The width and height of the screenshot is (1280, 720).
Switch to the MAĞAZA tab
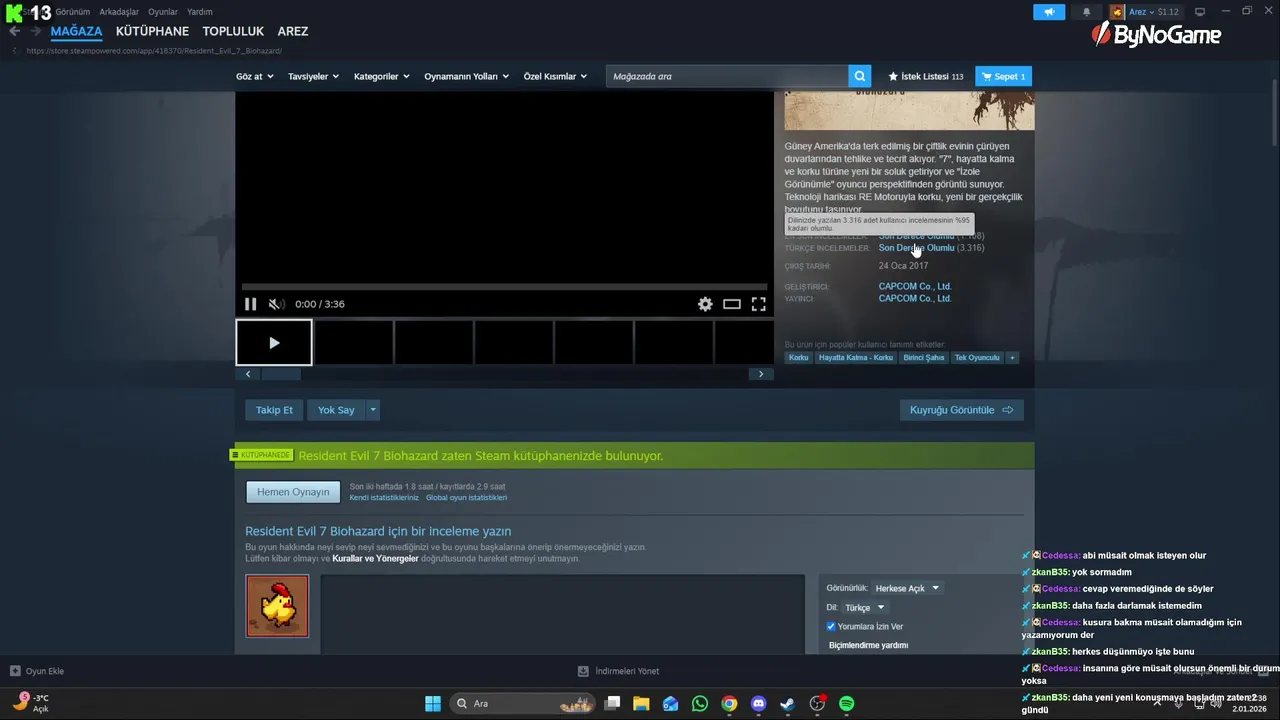pos(77,31)
